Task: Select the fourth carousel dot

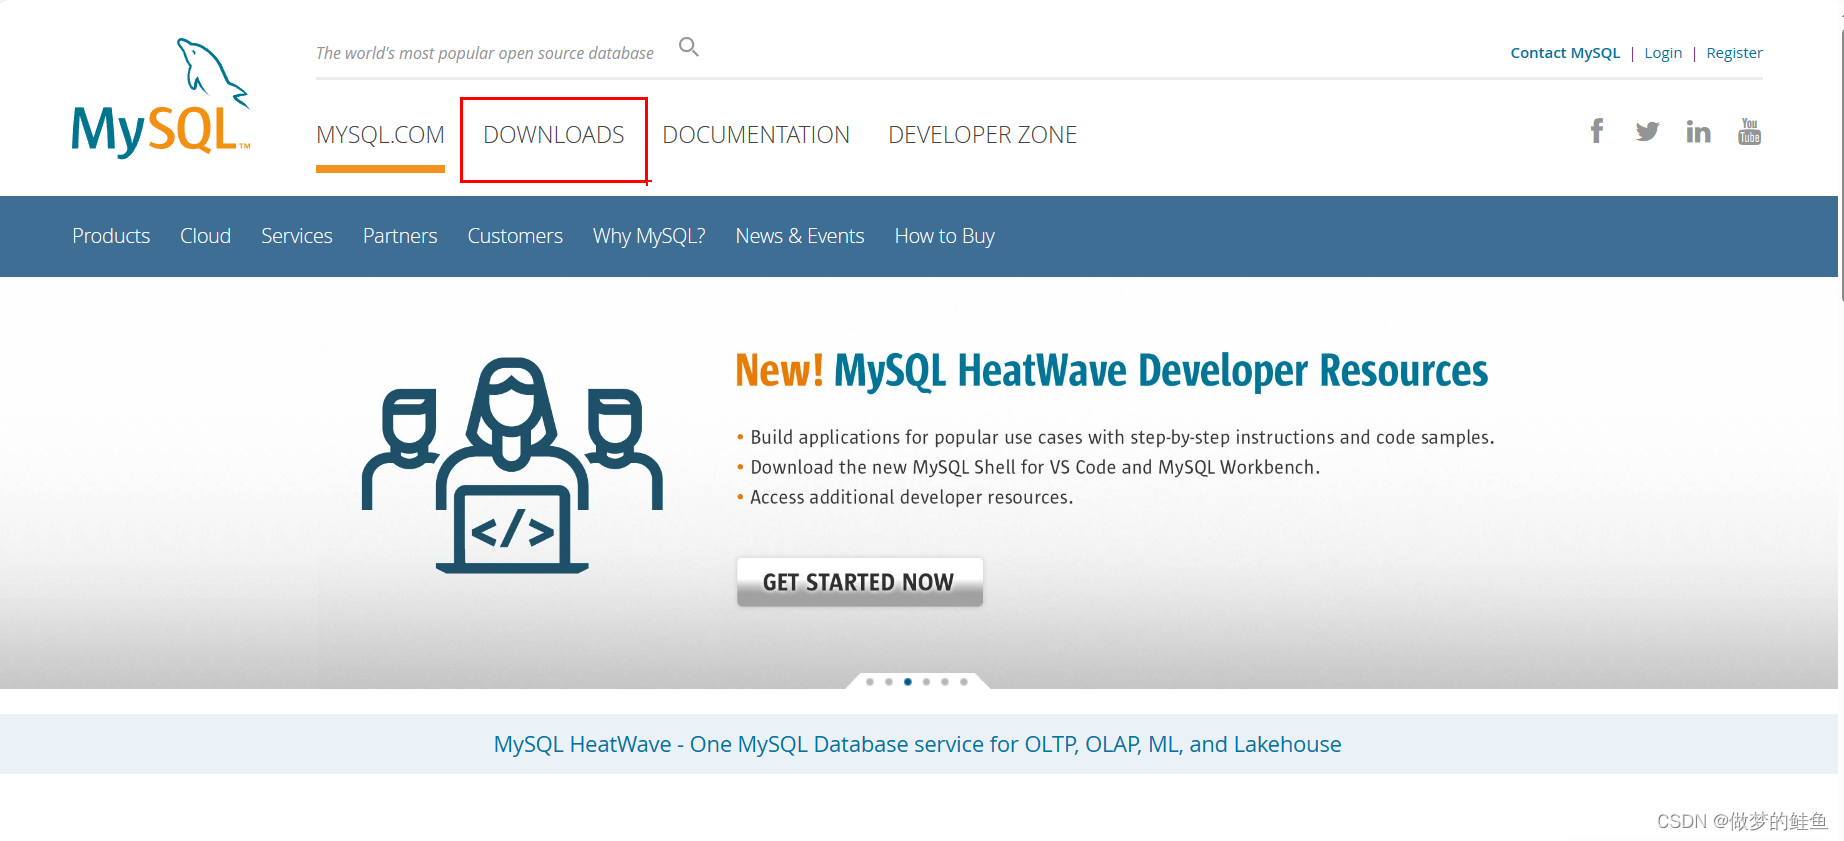Action: 927,682
